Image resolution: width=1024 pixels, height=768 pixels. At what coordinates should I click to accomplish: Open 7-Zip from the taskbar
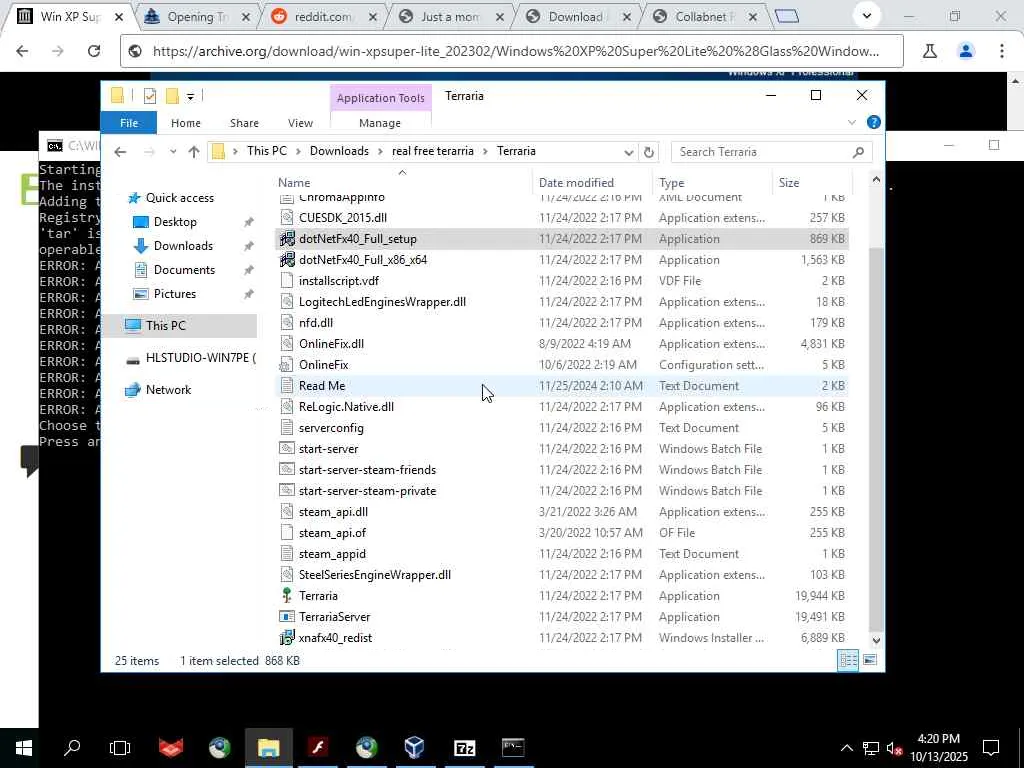(464, 748)
